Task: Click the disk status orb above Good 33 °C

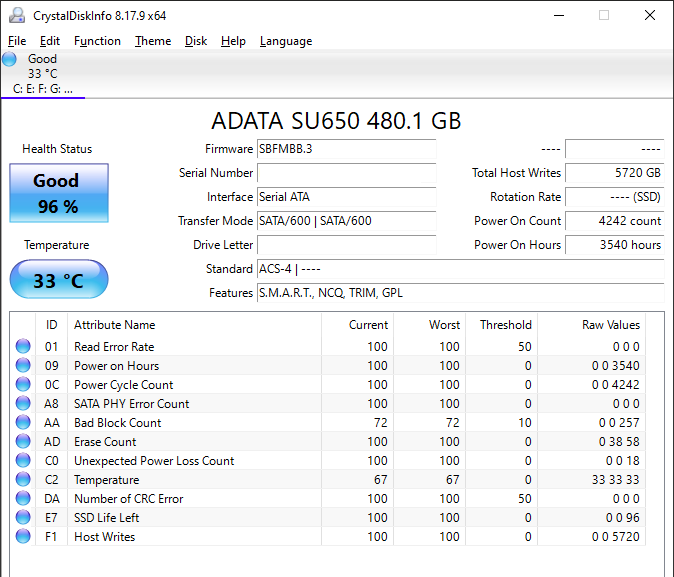Action: [9, 59]
